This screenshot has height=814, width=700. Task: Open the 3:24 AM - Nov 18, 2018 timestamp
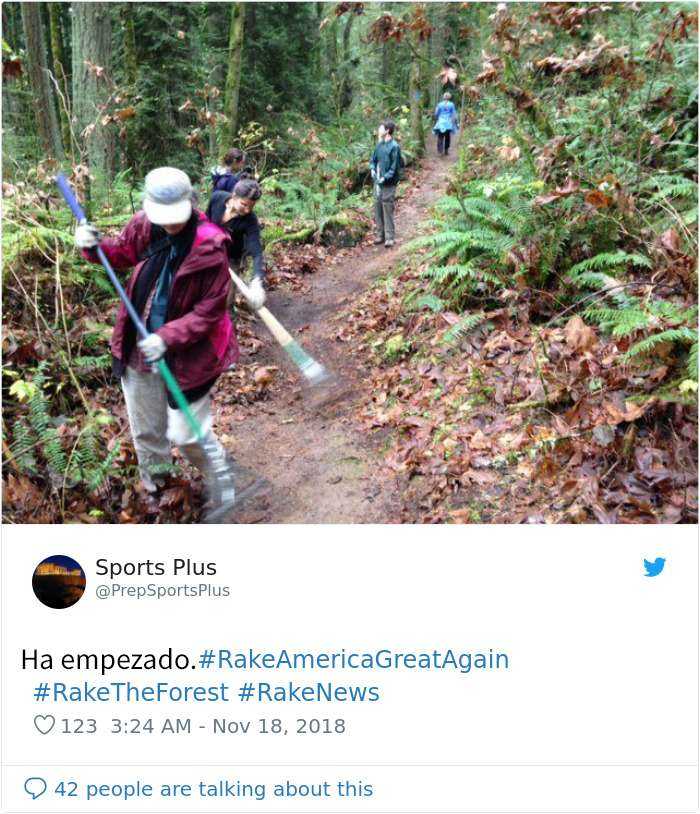(228, 726)
